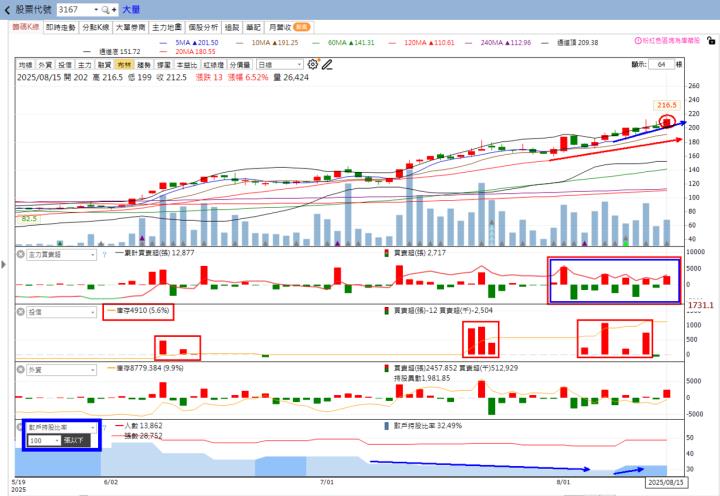
Task: Open chart settings gear icon
Action: click(x=313, y=64)
